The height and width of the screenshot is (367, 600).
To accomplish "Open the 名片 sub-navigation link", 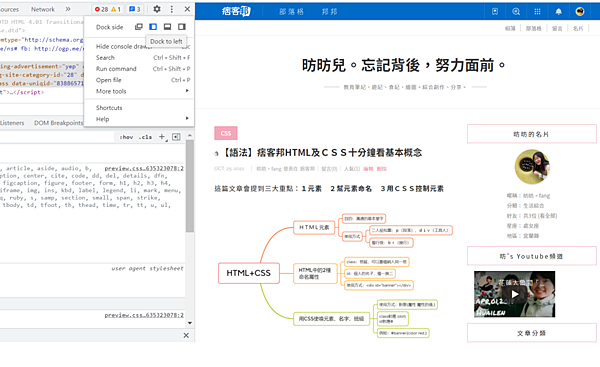I will tap(578, 28).
